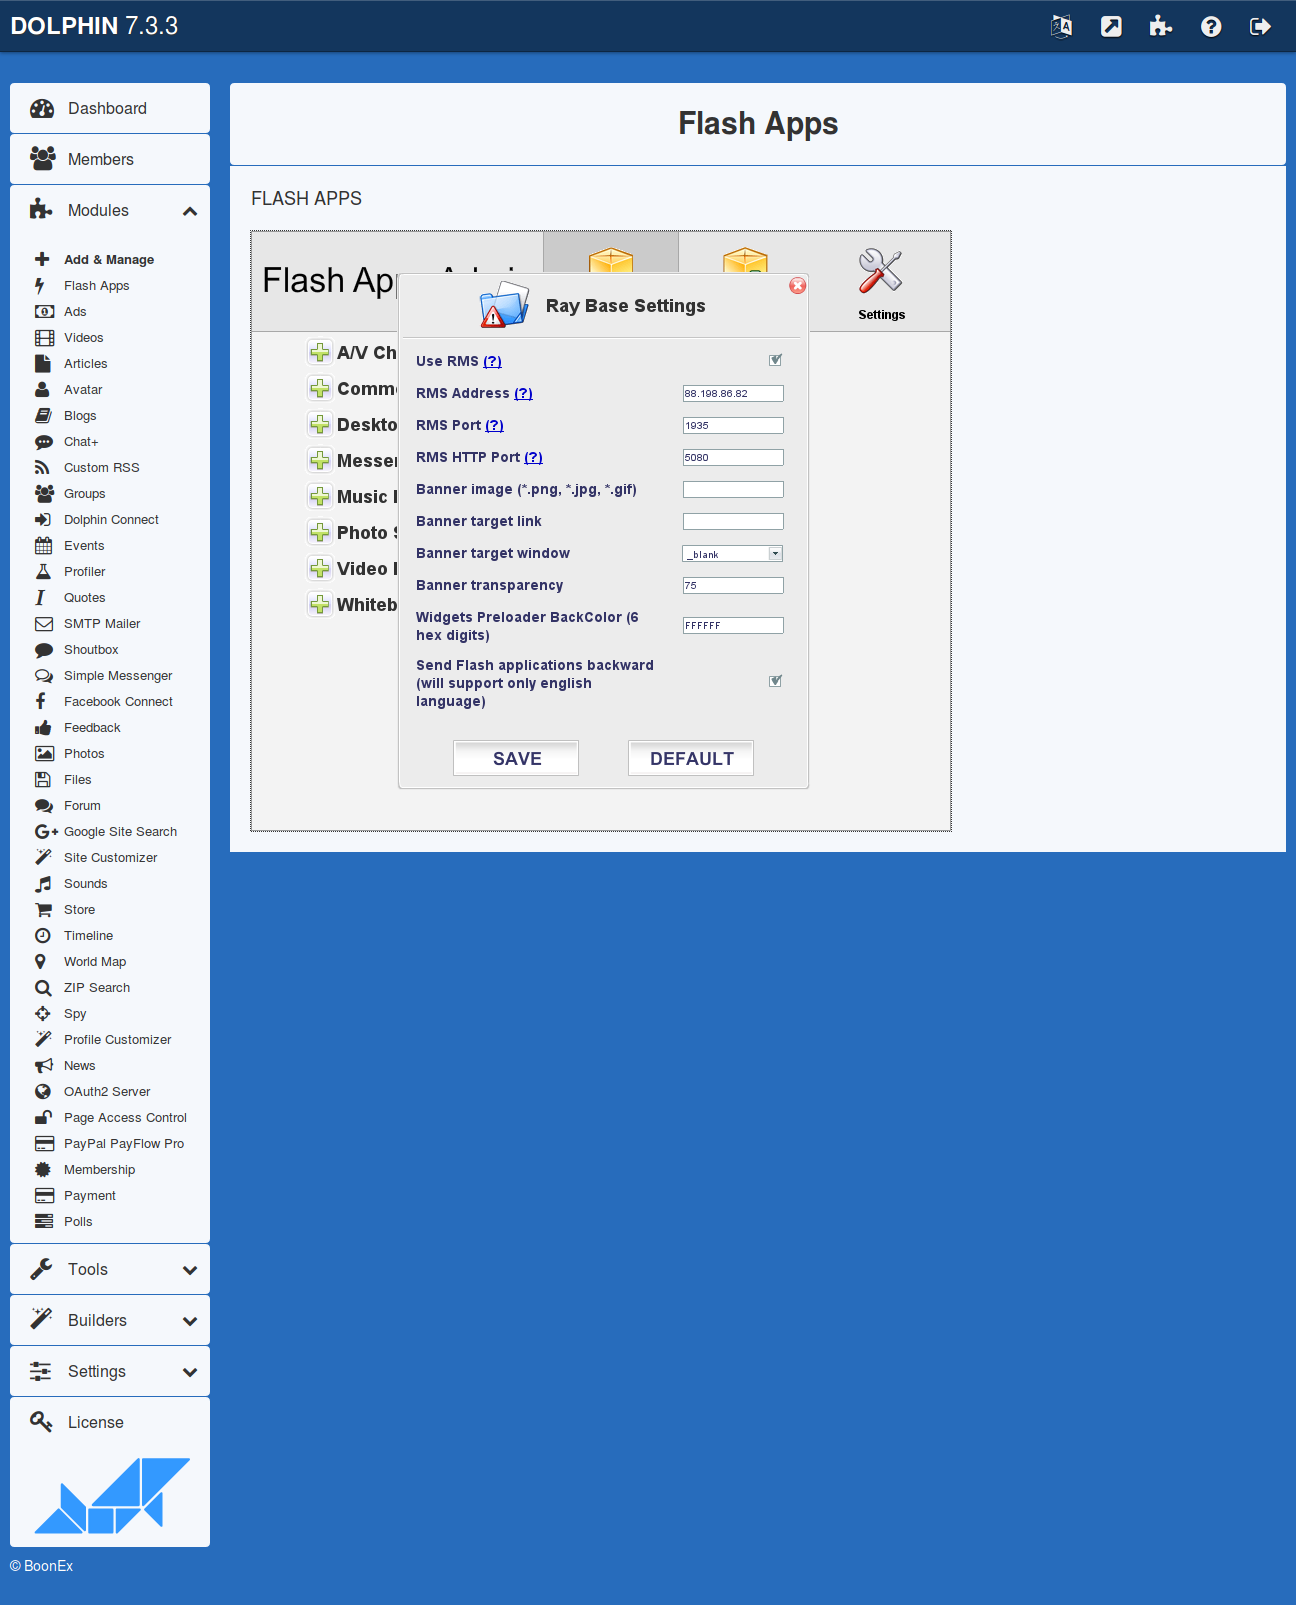1296x1605 pixels.
Task: Open the Profiler module menu item
Action: pos(84,572)
